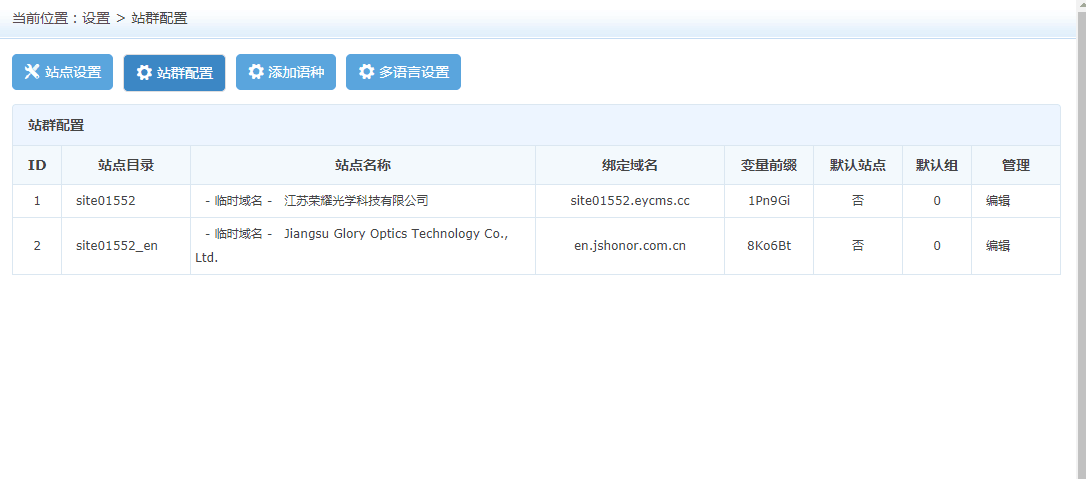The image size is (1086, 479).
Task: Click the wrench icon on 站点设置 button
Action: [x=32, y=72]
